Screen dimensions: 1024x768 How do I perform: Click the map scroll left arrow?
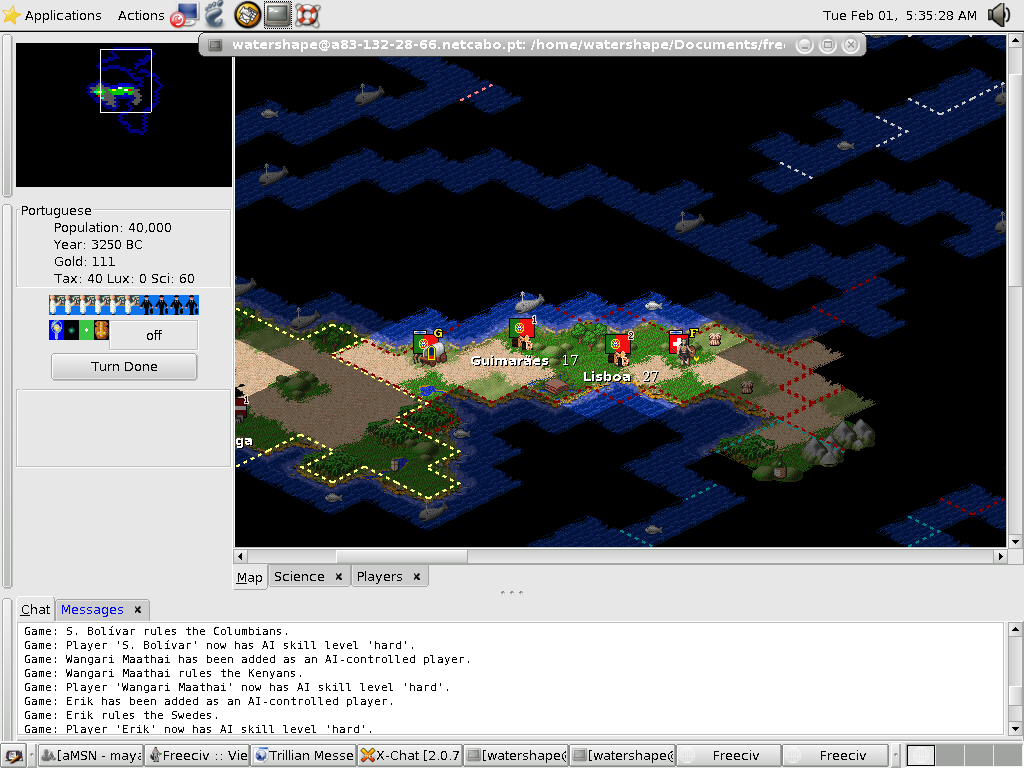pyautogui.click(x=240, y=556)
